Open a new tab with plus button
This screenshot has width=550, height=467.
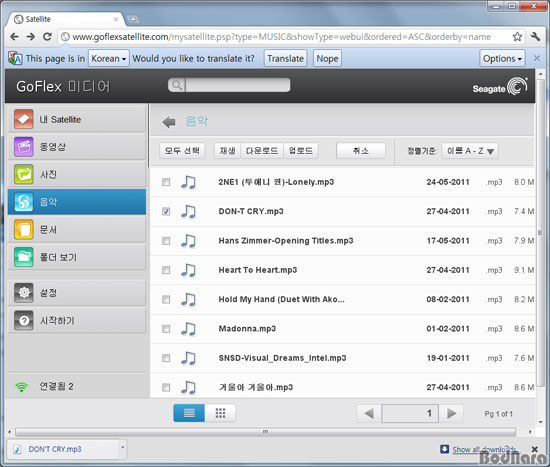[133, 20]
